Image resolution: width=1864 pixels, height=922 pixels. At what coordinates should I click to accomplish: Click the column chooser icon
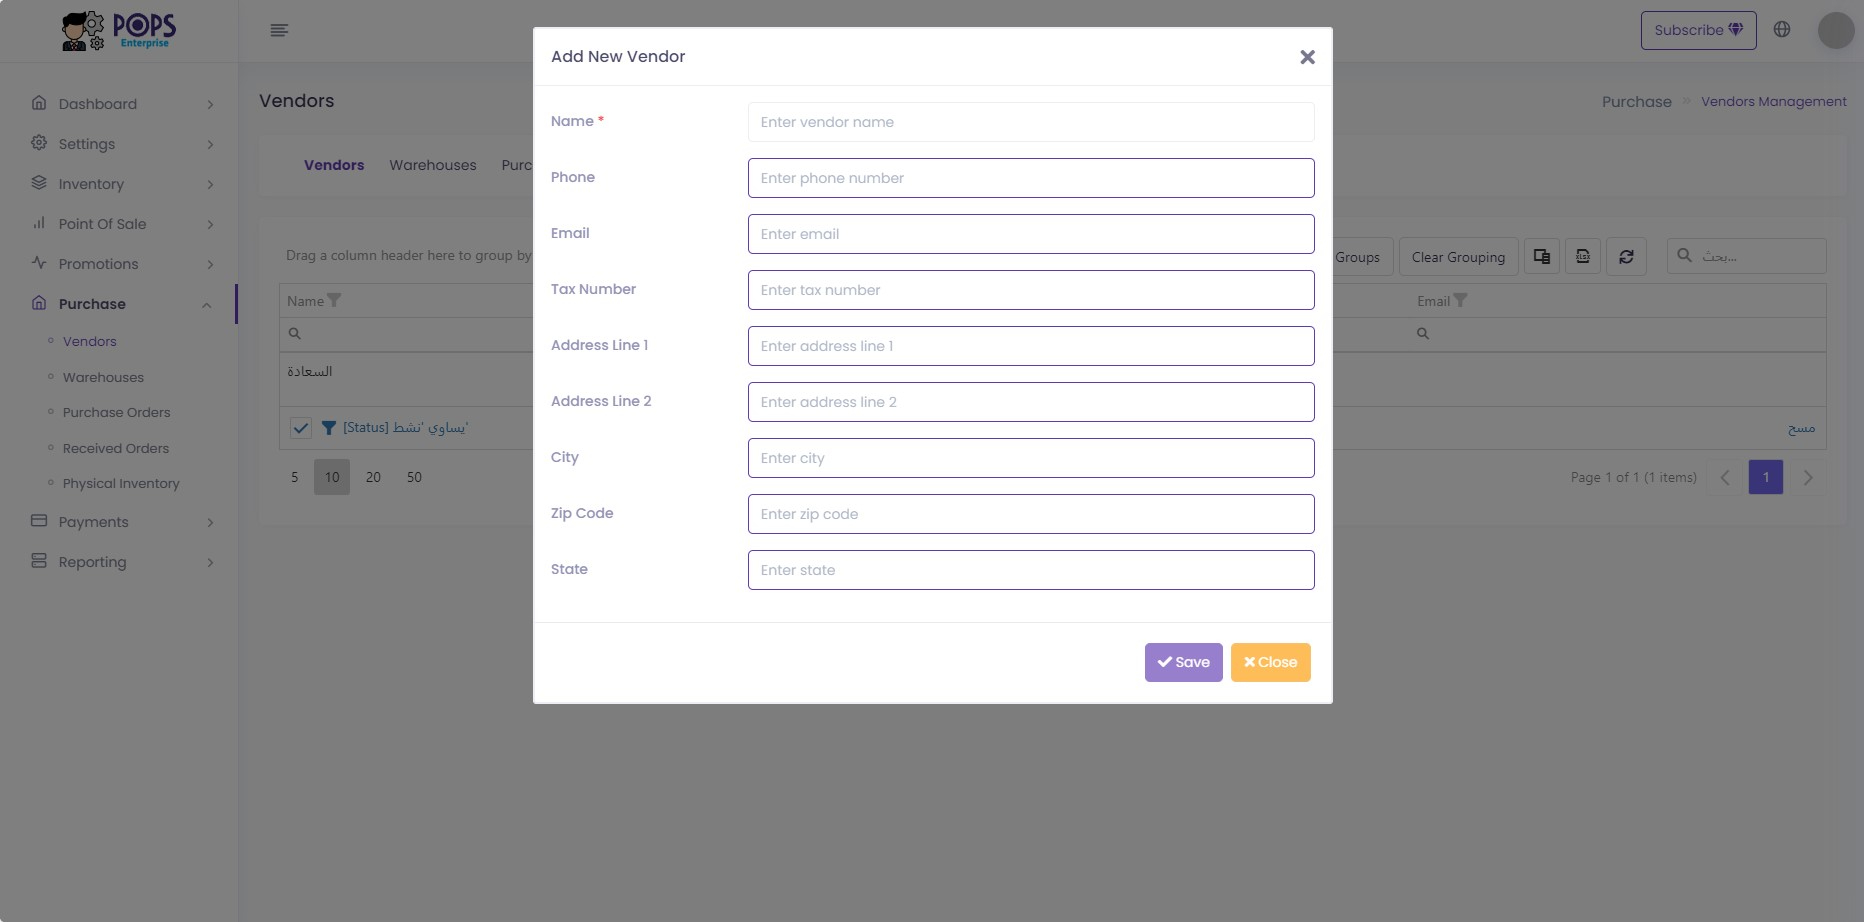coord(1542,257)
